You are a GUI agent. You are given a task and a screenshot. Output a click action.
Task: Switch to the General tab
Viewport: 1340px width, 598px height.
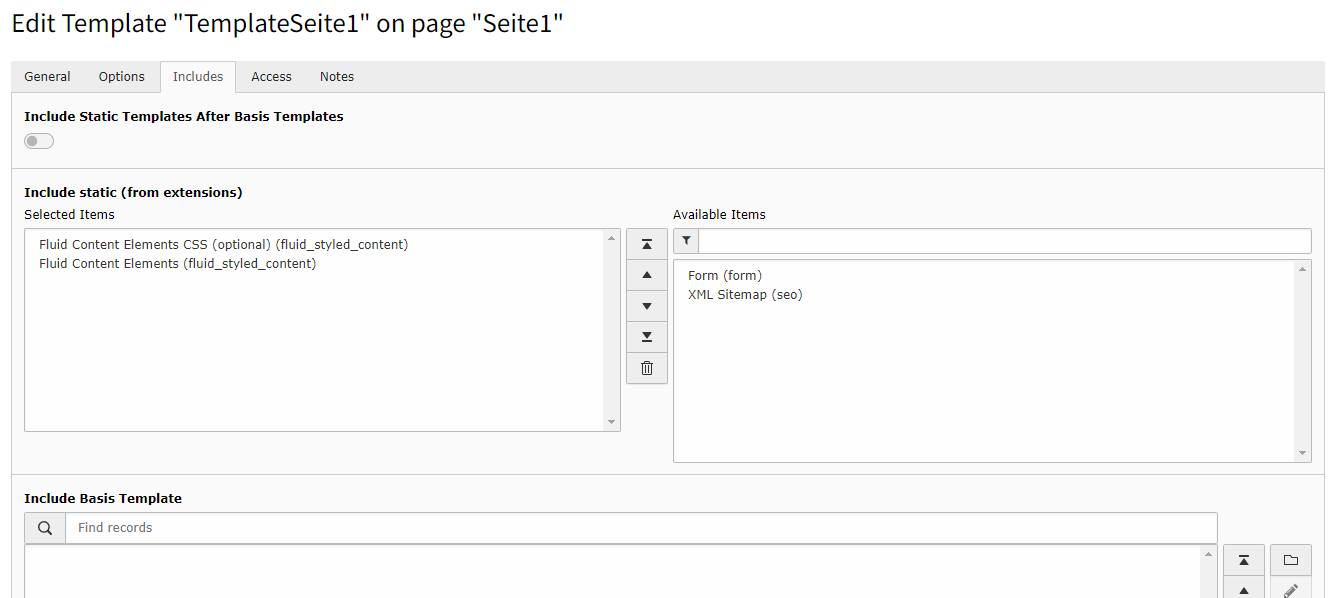point(48,77)
